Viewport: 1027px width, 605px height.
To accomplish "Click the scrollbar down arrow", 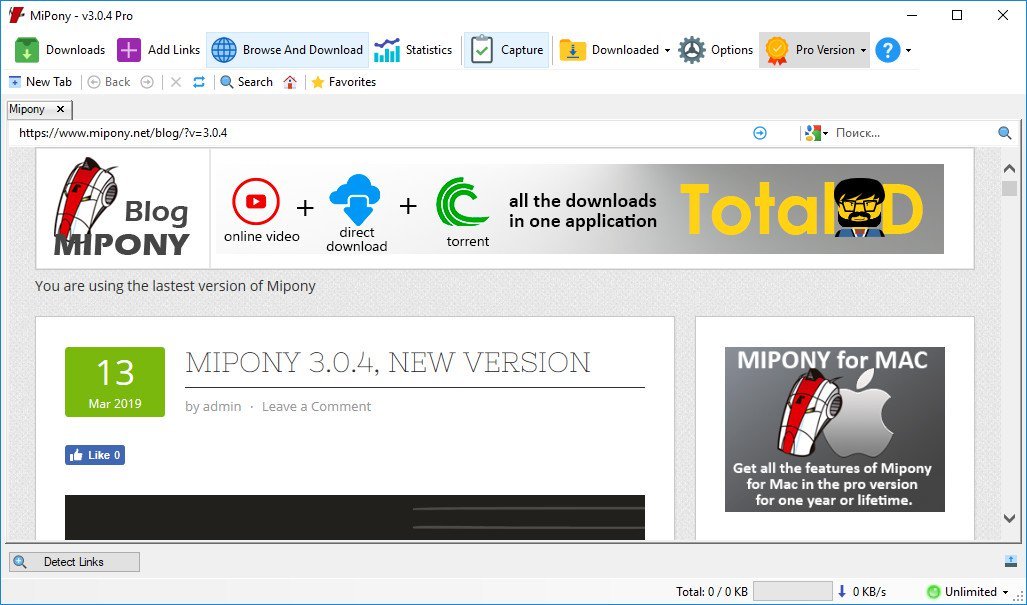I will [1009, 518].
